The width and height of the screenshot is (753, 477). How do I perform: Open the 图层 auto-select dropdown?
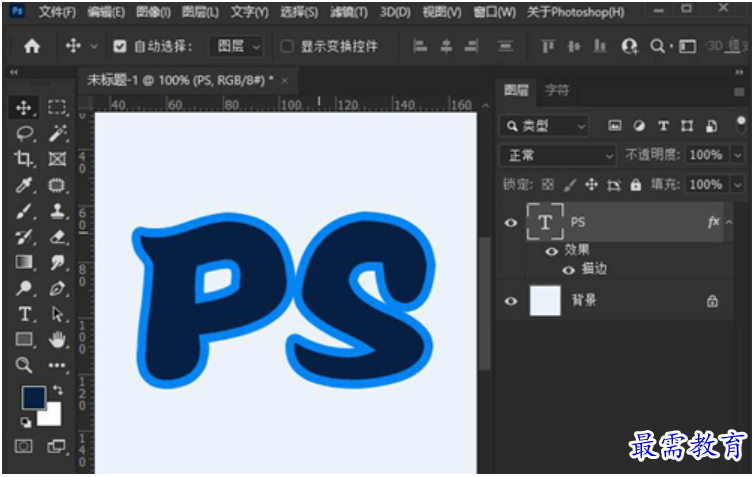pos(236,47)
